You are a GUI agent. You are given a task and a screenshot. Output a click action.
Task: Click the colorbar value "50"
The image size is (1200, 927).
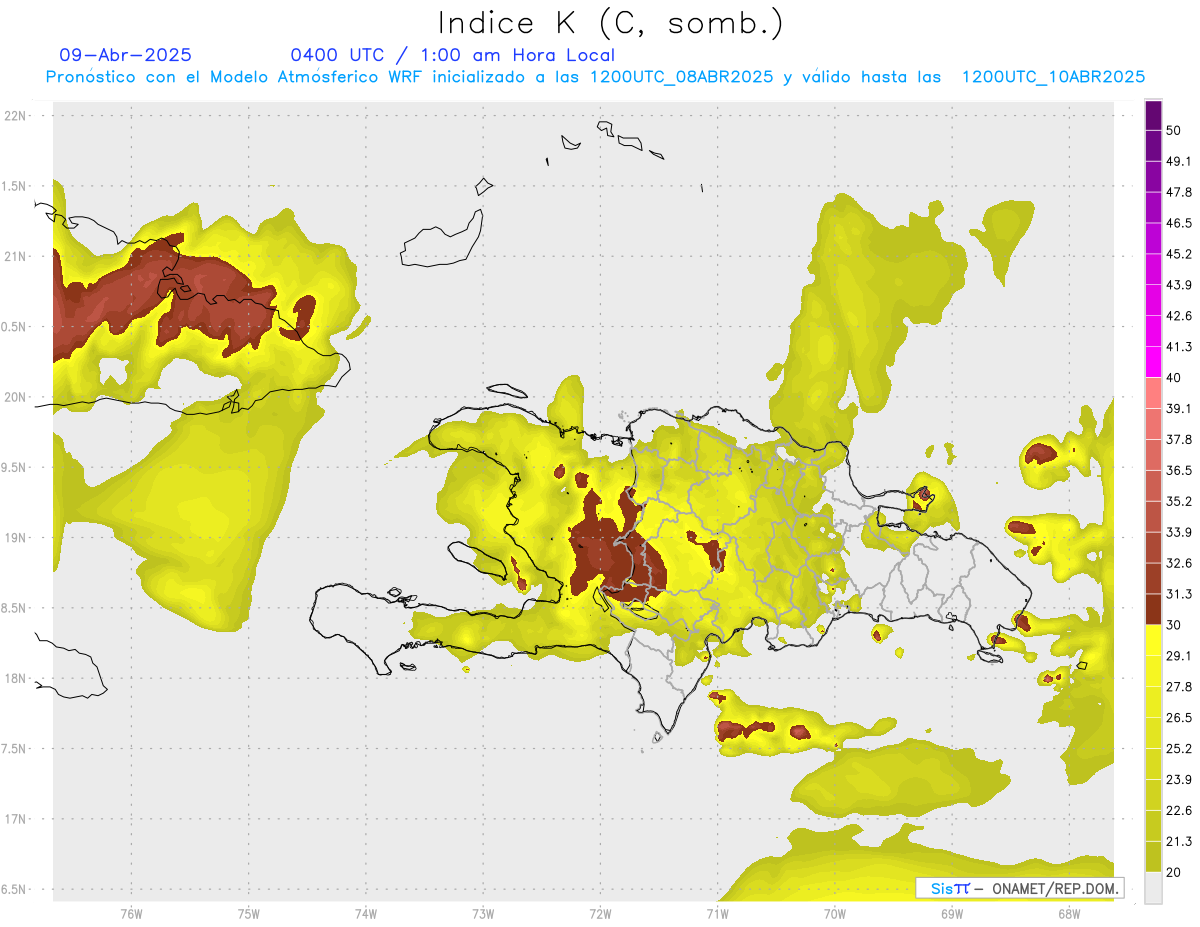click(1174, 130)
